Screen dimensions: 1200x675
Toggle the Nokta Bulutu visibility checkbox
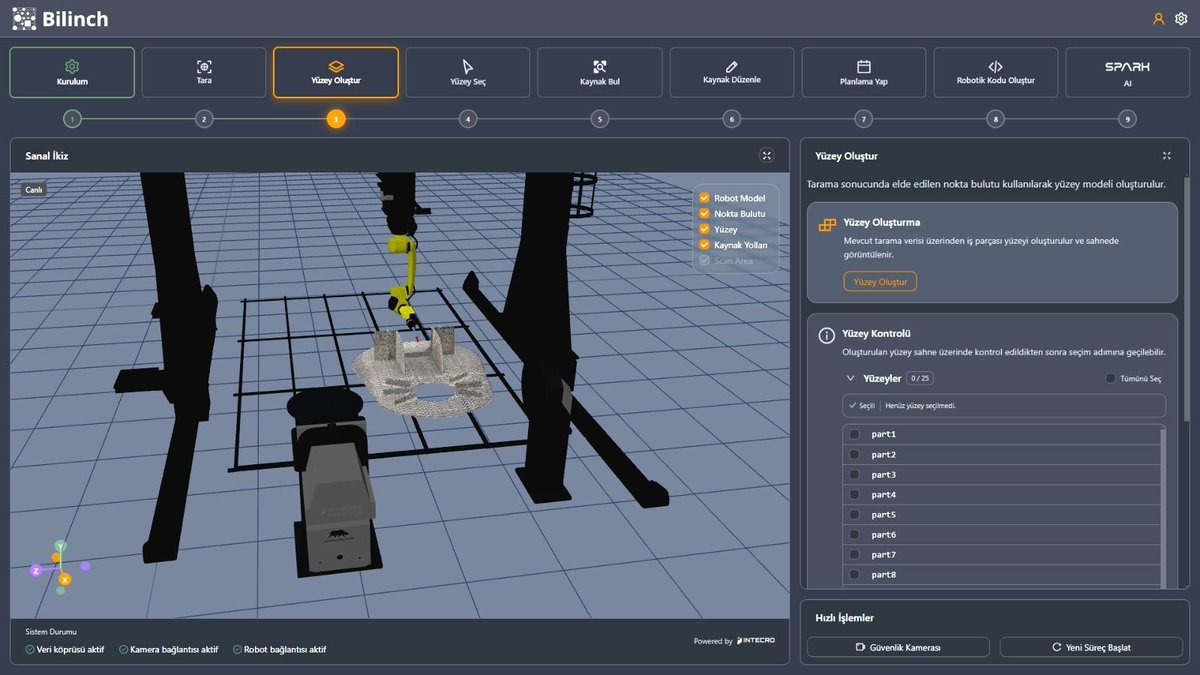pos(704,214)
